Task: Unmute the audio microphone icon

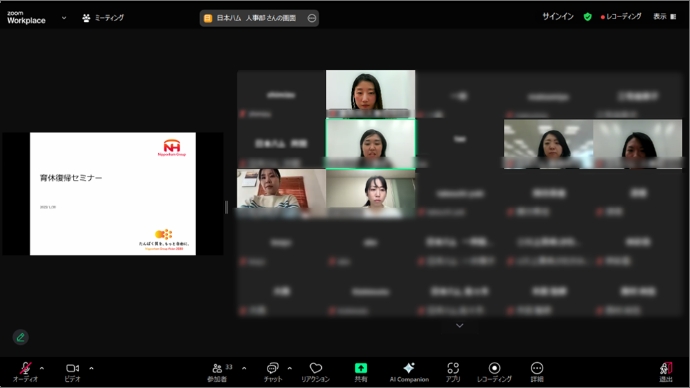Action: 25,368
